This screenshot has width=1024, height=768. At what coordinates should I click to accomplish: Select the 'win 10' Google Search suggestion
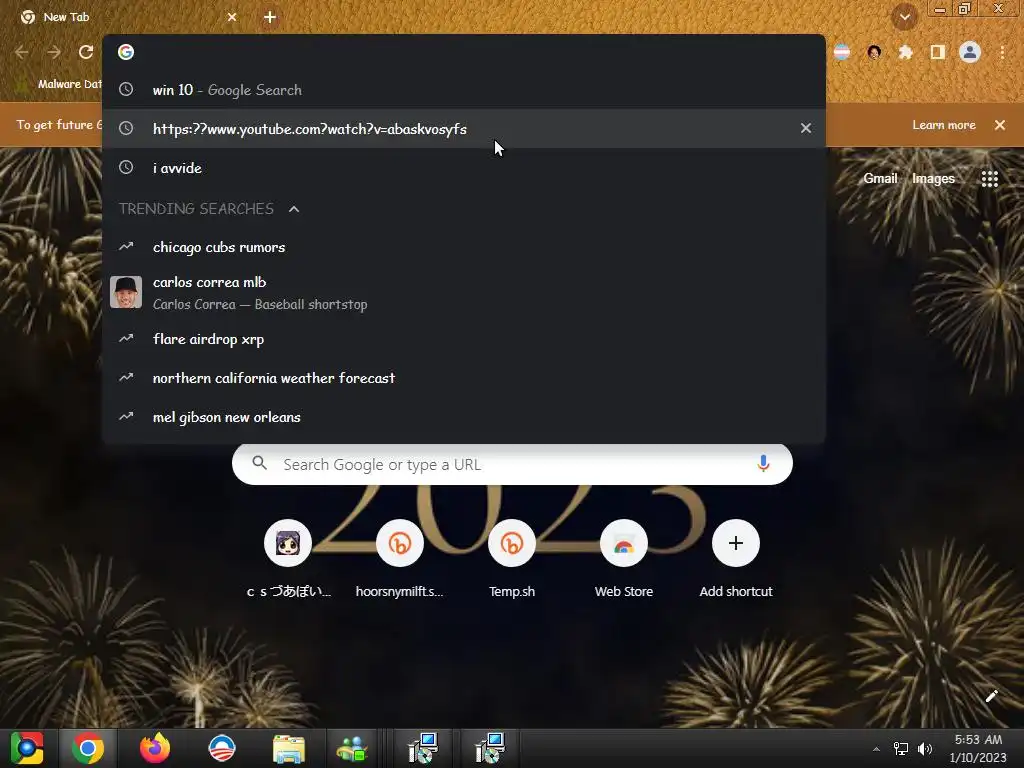tap(464, 90)
